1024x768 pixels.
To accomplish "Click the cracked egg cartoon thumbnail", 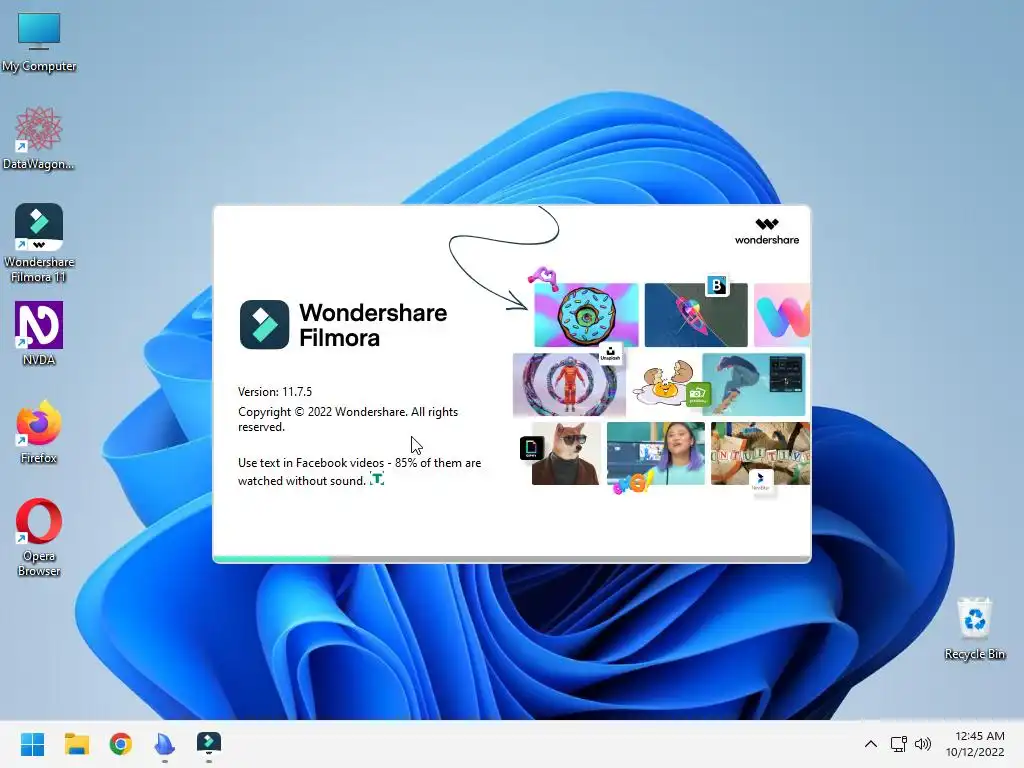I will point(665,383).
